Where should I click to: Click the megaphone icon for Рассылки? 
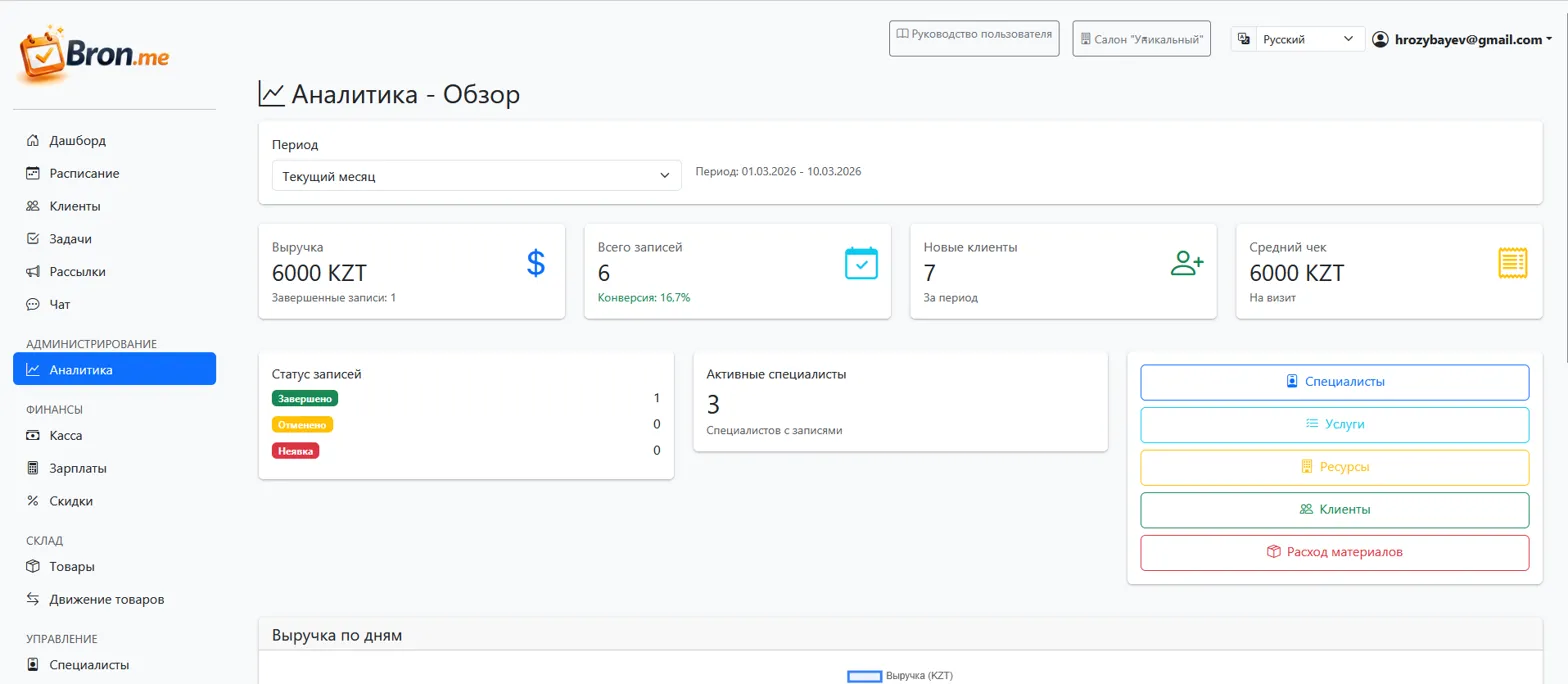33,271
